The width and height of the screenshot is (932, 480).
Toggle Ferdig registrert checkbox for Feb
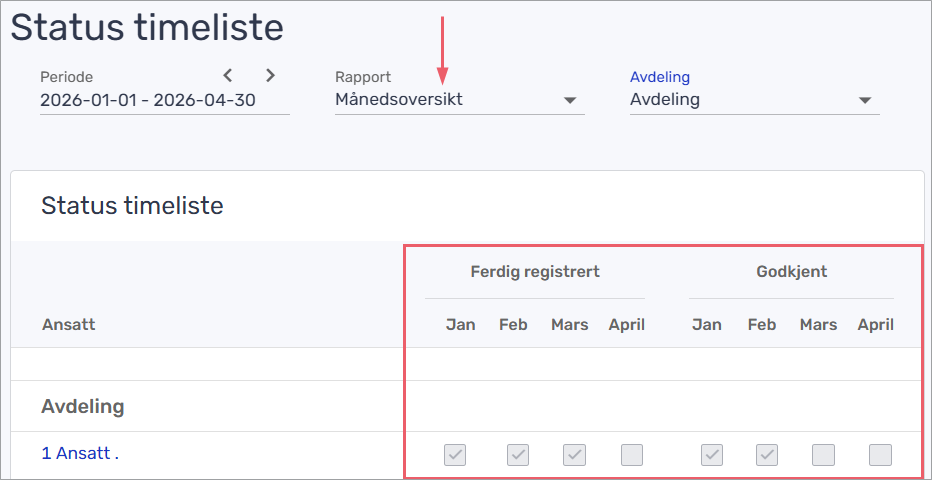point(517,455)
